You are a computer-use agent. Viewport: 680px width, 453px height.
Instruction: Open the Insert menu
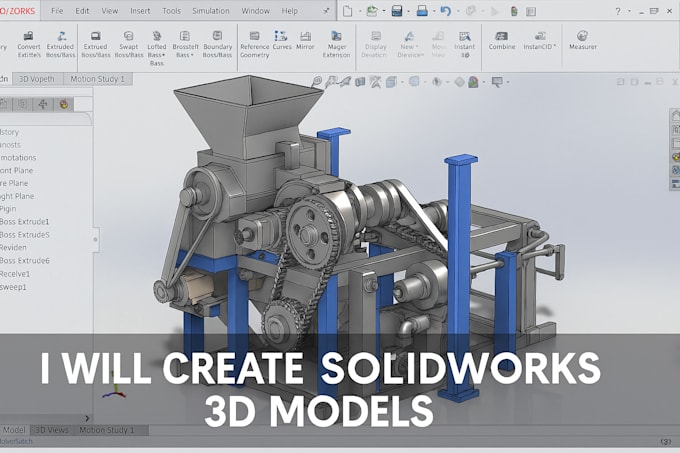140,11
